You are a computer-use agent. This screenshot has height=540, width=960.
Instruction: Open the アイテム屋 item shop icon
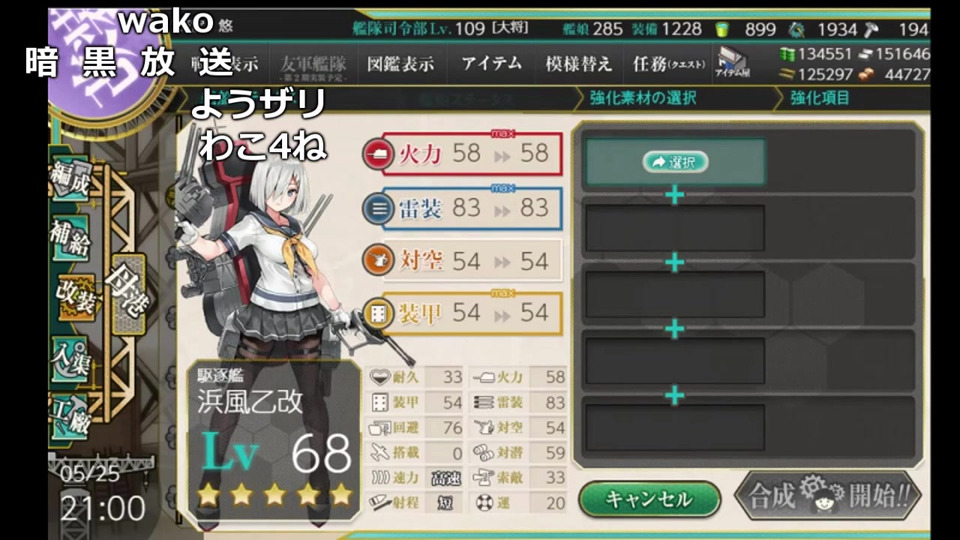(732, 62)
